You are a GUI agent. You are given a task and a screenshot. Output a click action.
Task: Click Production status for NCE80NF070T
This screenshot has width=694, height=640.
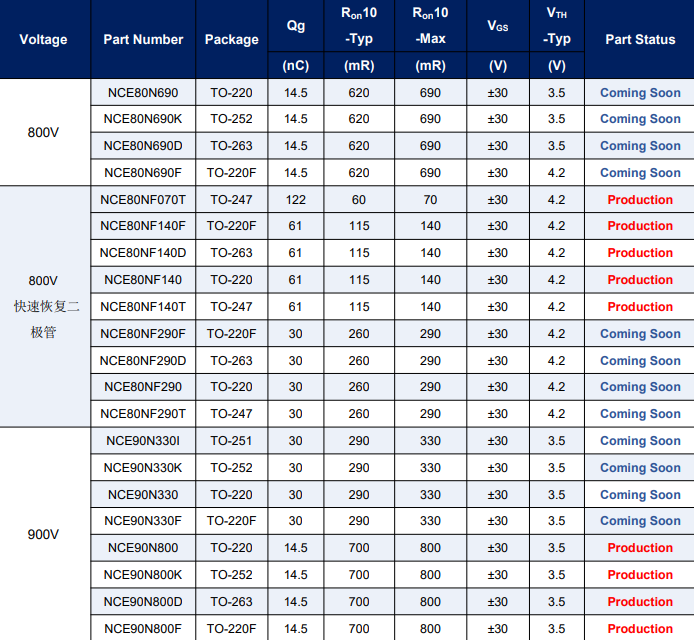point(640,200)
